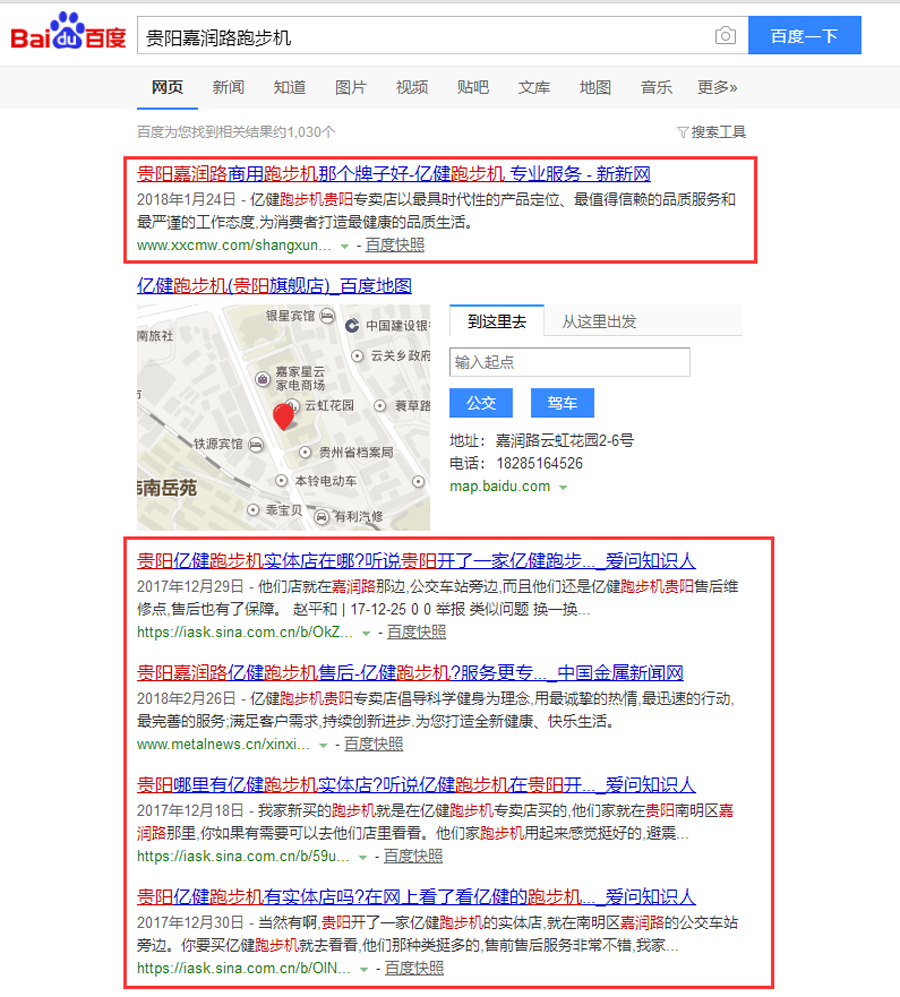Screen dimensions: 900x997
Task: Open result 贵阳哪里有亿健跑步机实体店
Action: point(416,784)
